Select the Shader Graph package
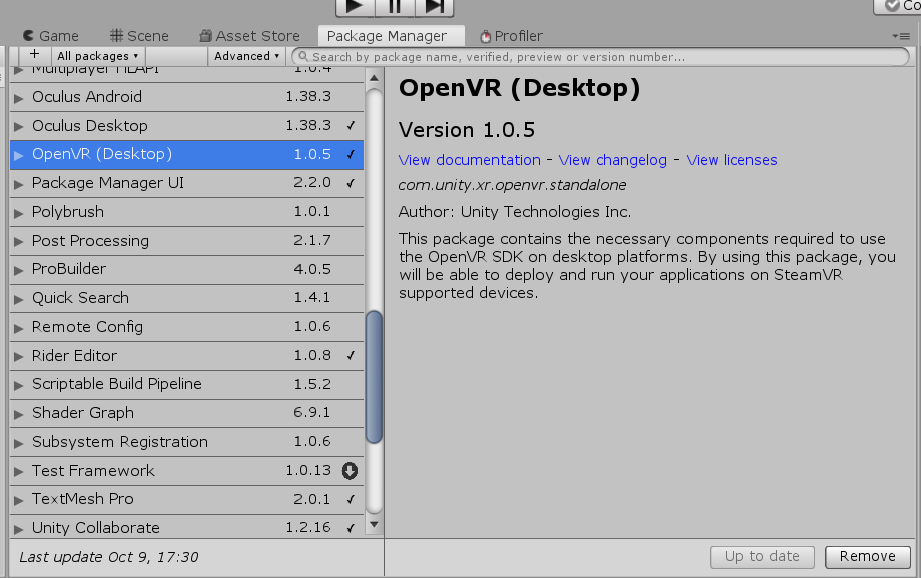The image size is (921, 578). coord(187,414)
